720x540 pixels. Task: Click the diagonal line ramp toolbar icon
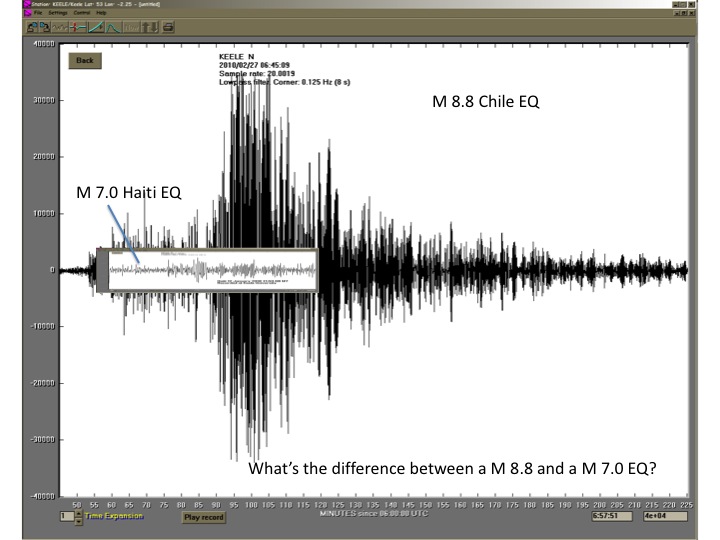click(96, 28)
